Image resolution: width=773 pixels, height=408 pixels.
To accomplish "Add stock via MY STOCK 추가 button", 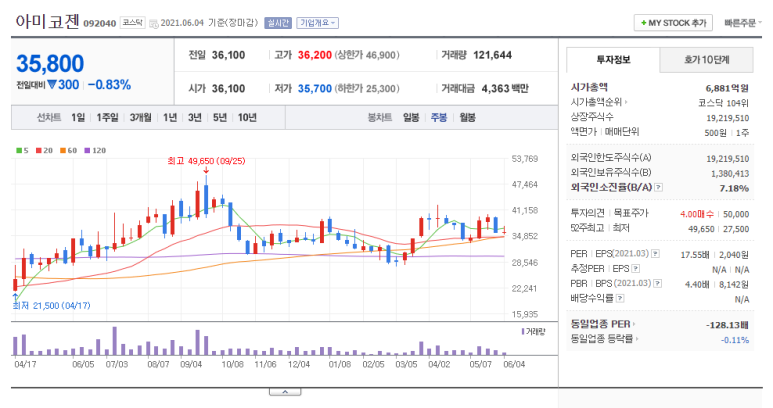I will click(673, 23).
